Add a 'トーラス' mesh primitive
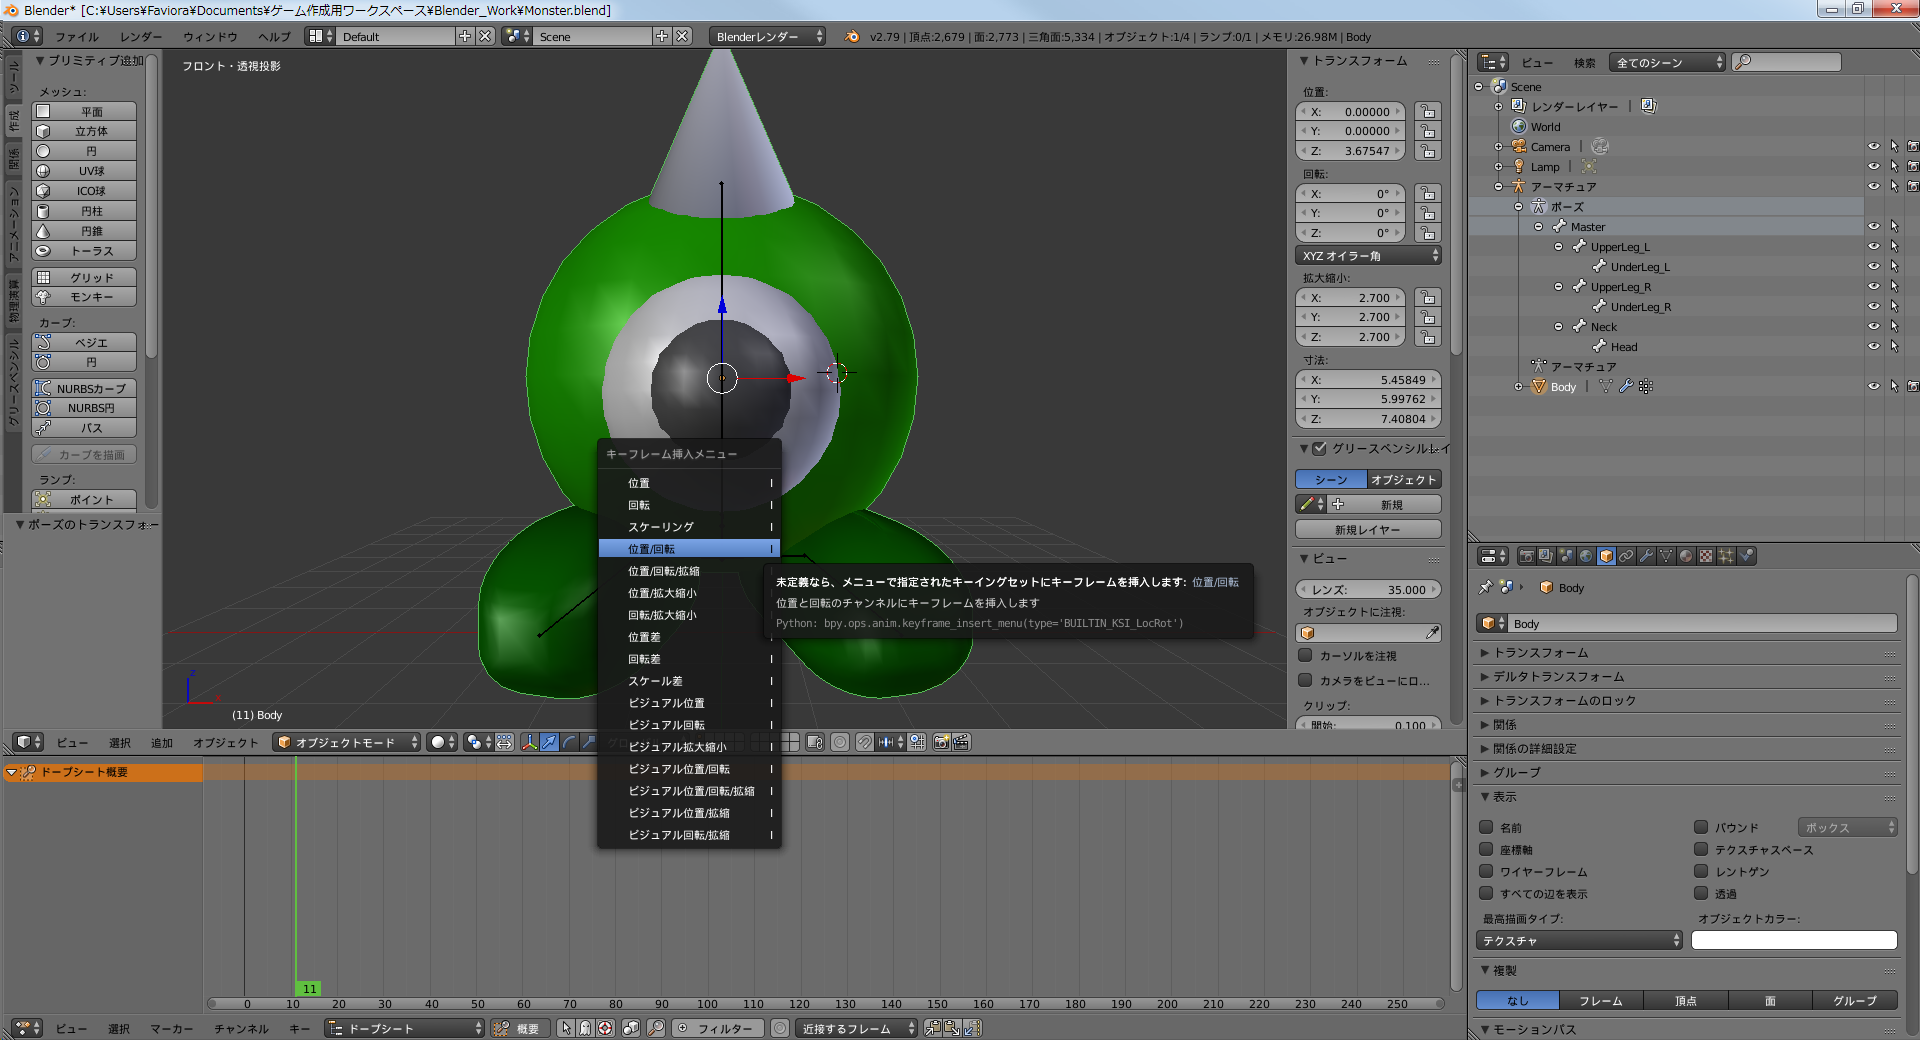The height and width of the screenshot is (1040, 1920). (84, 251)
